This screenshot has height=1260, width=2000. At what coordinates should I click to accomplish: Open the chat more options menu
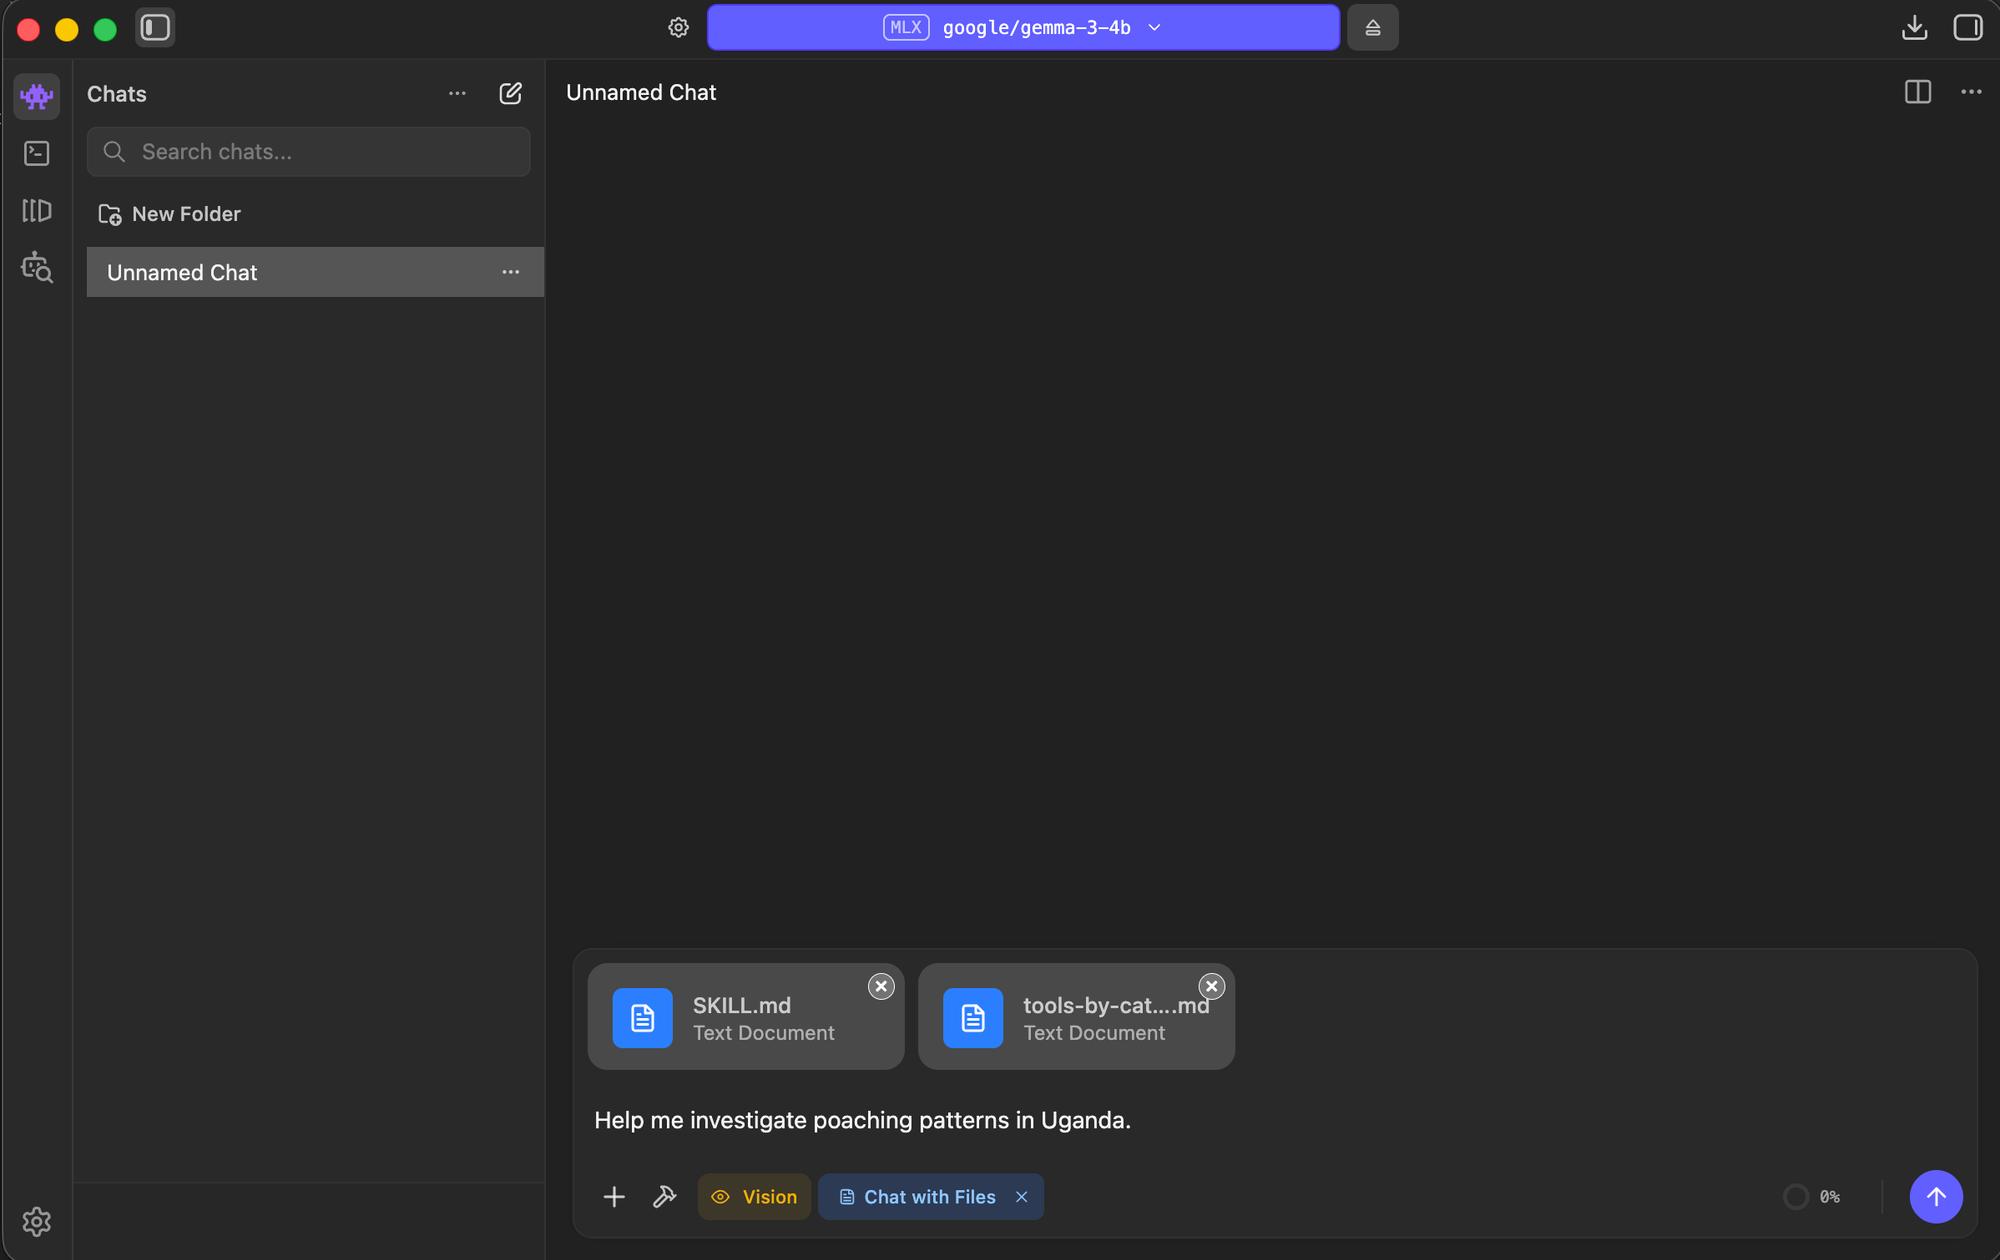tap(1971, 92)
